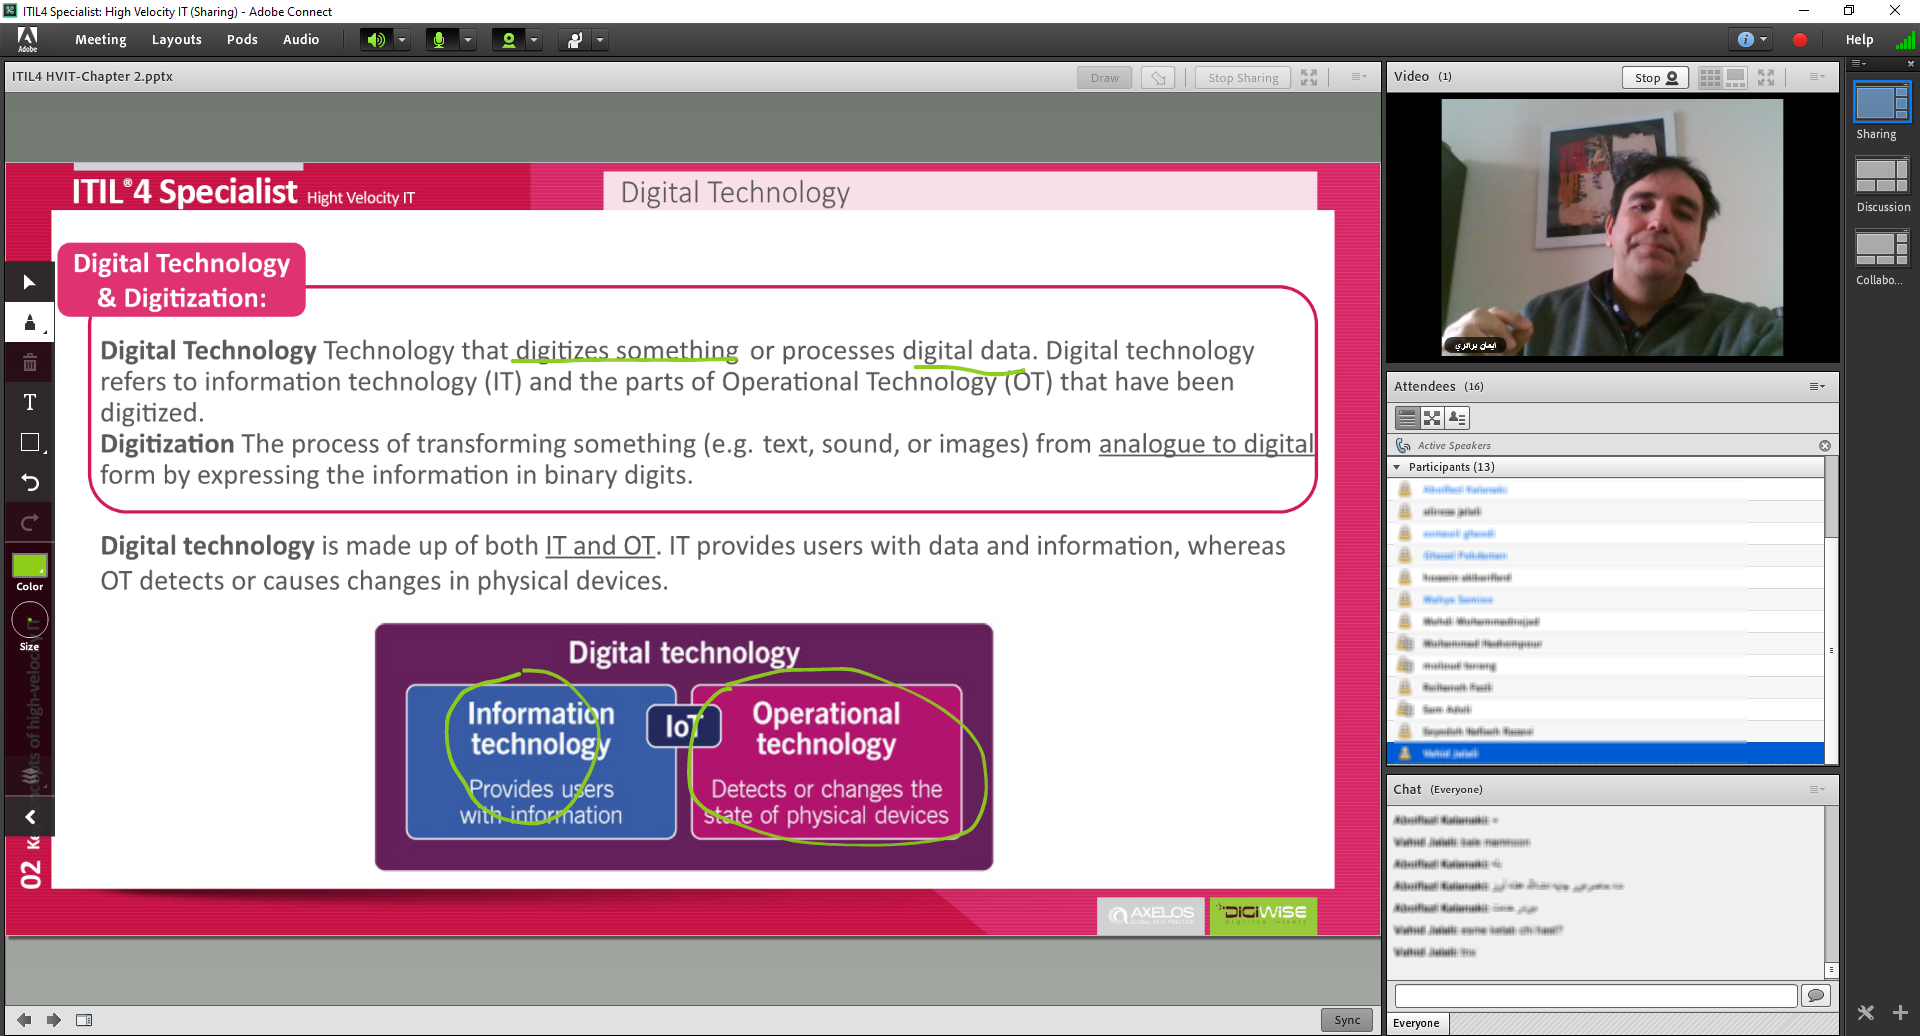This screenshot has width=1920, height=1036.
Task: Close the Active Speakers bar
Action: coord(1825,446)
